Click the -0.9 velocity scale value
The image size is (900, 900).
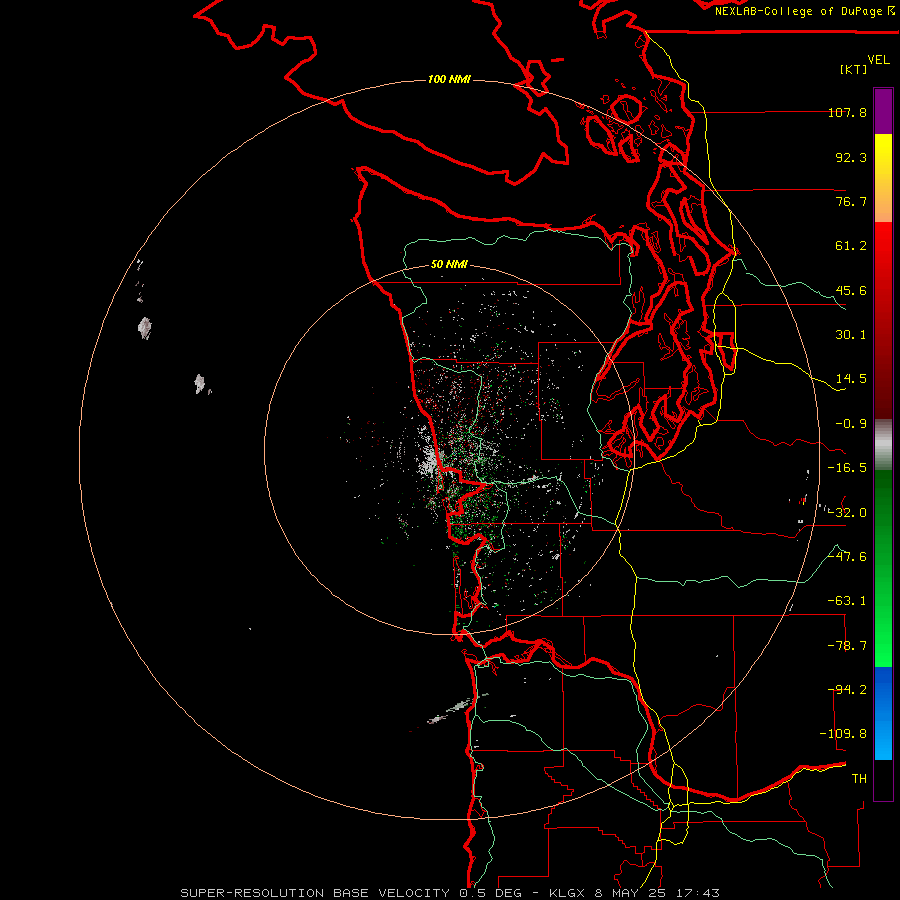(x=851, y=424)
